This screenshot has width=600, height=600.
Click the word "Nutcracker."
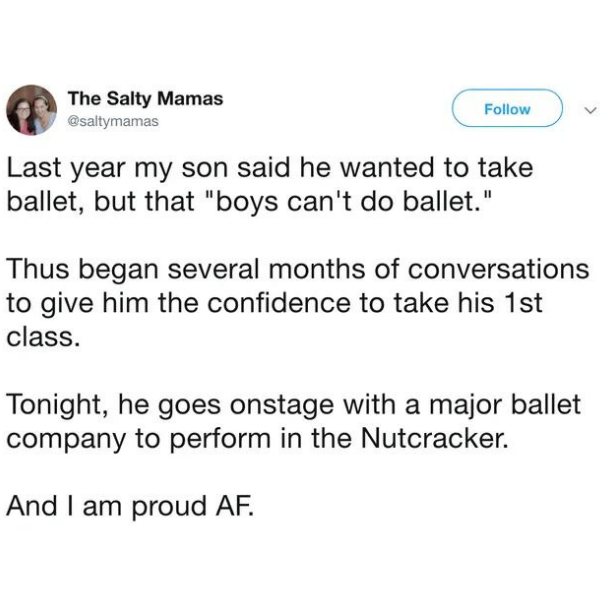tap(435, 438)
